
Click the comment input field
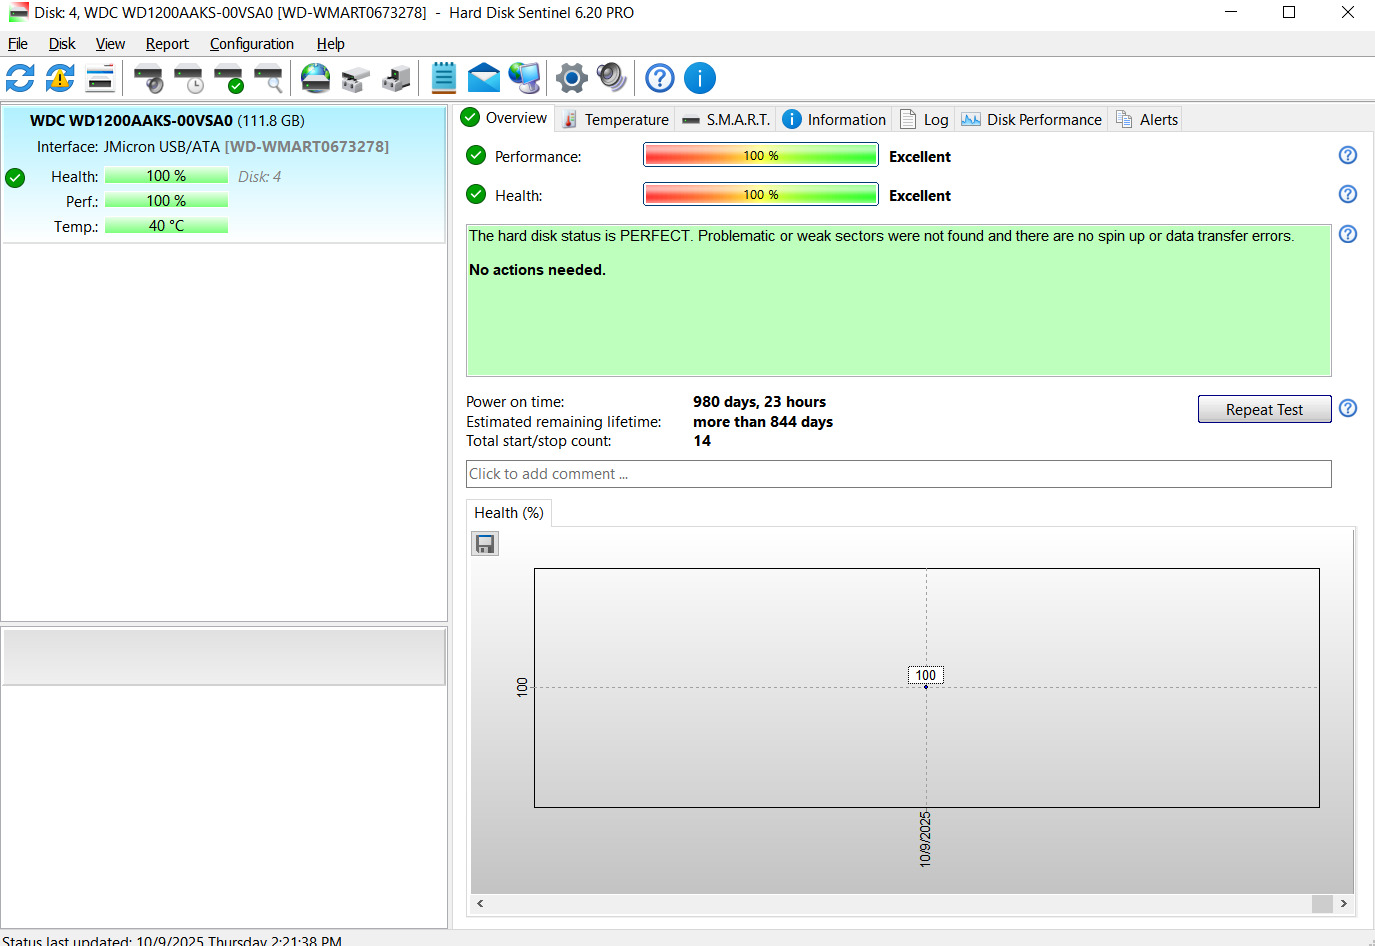(898, 474)
